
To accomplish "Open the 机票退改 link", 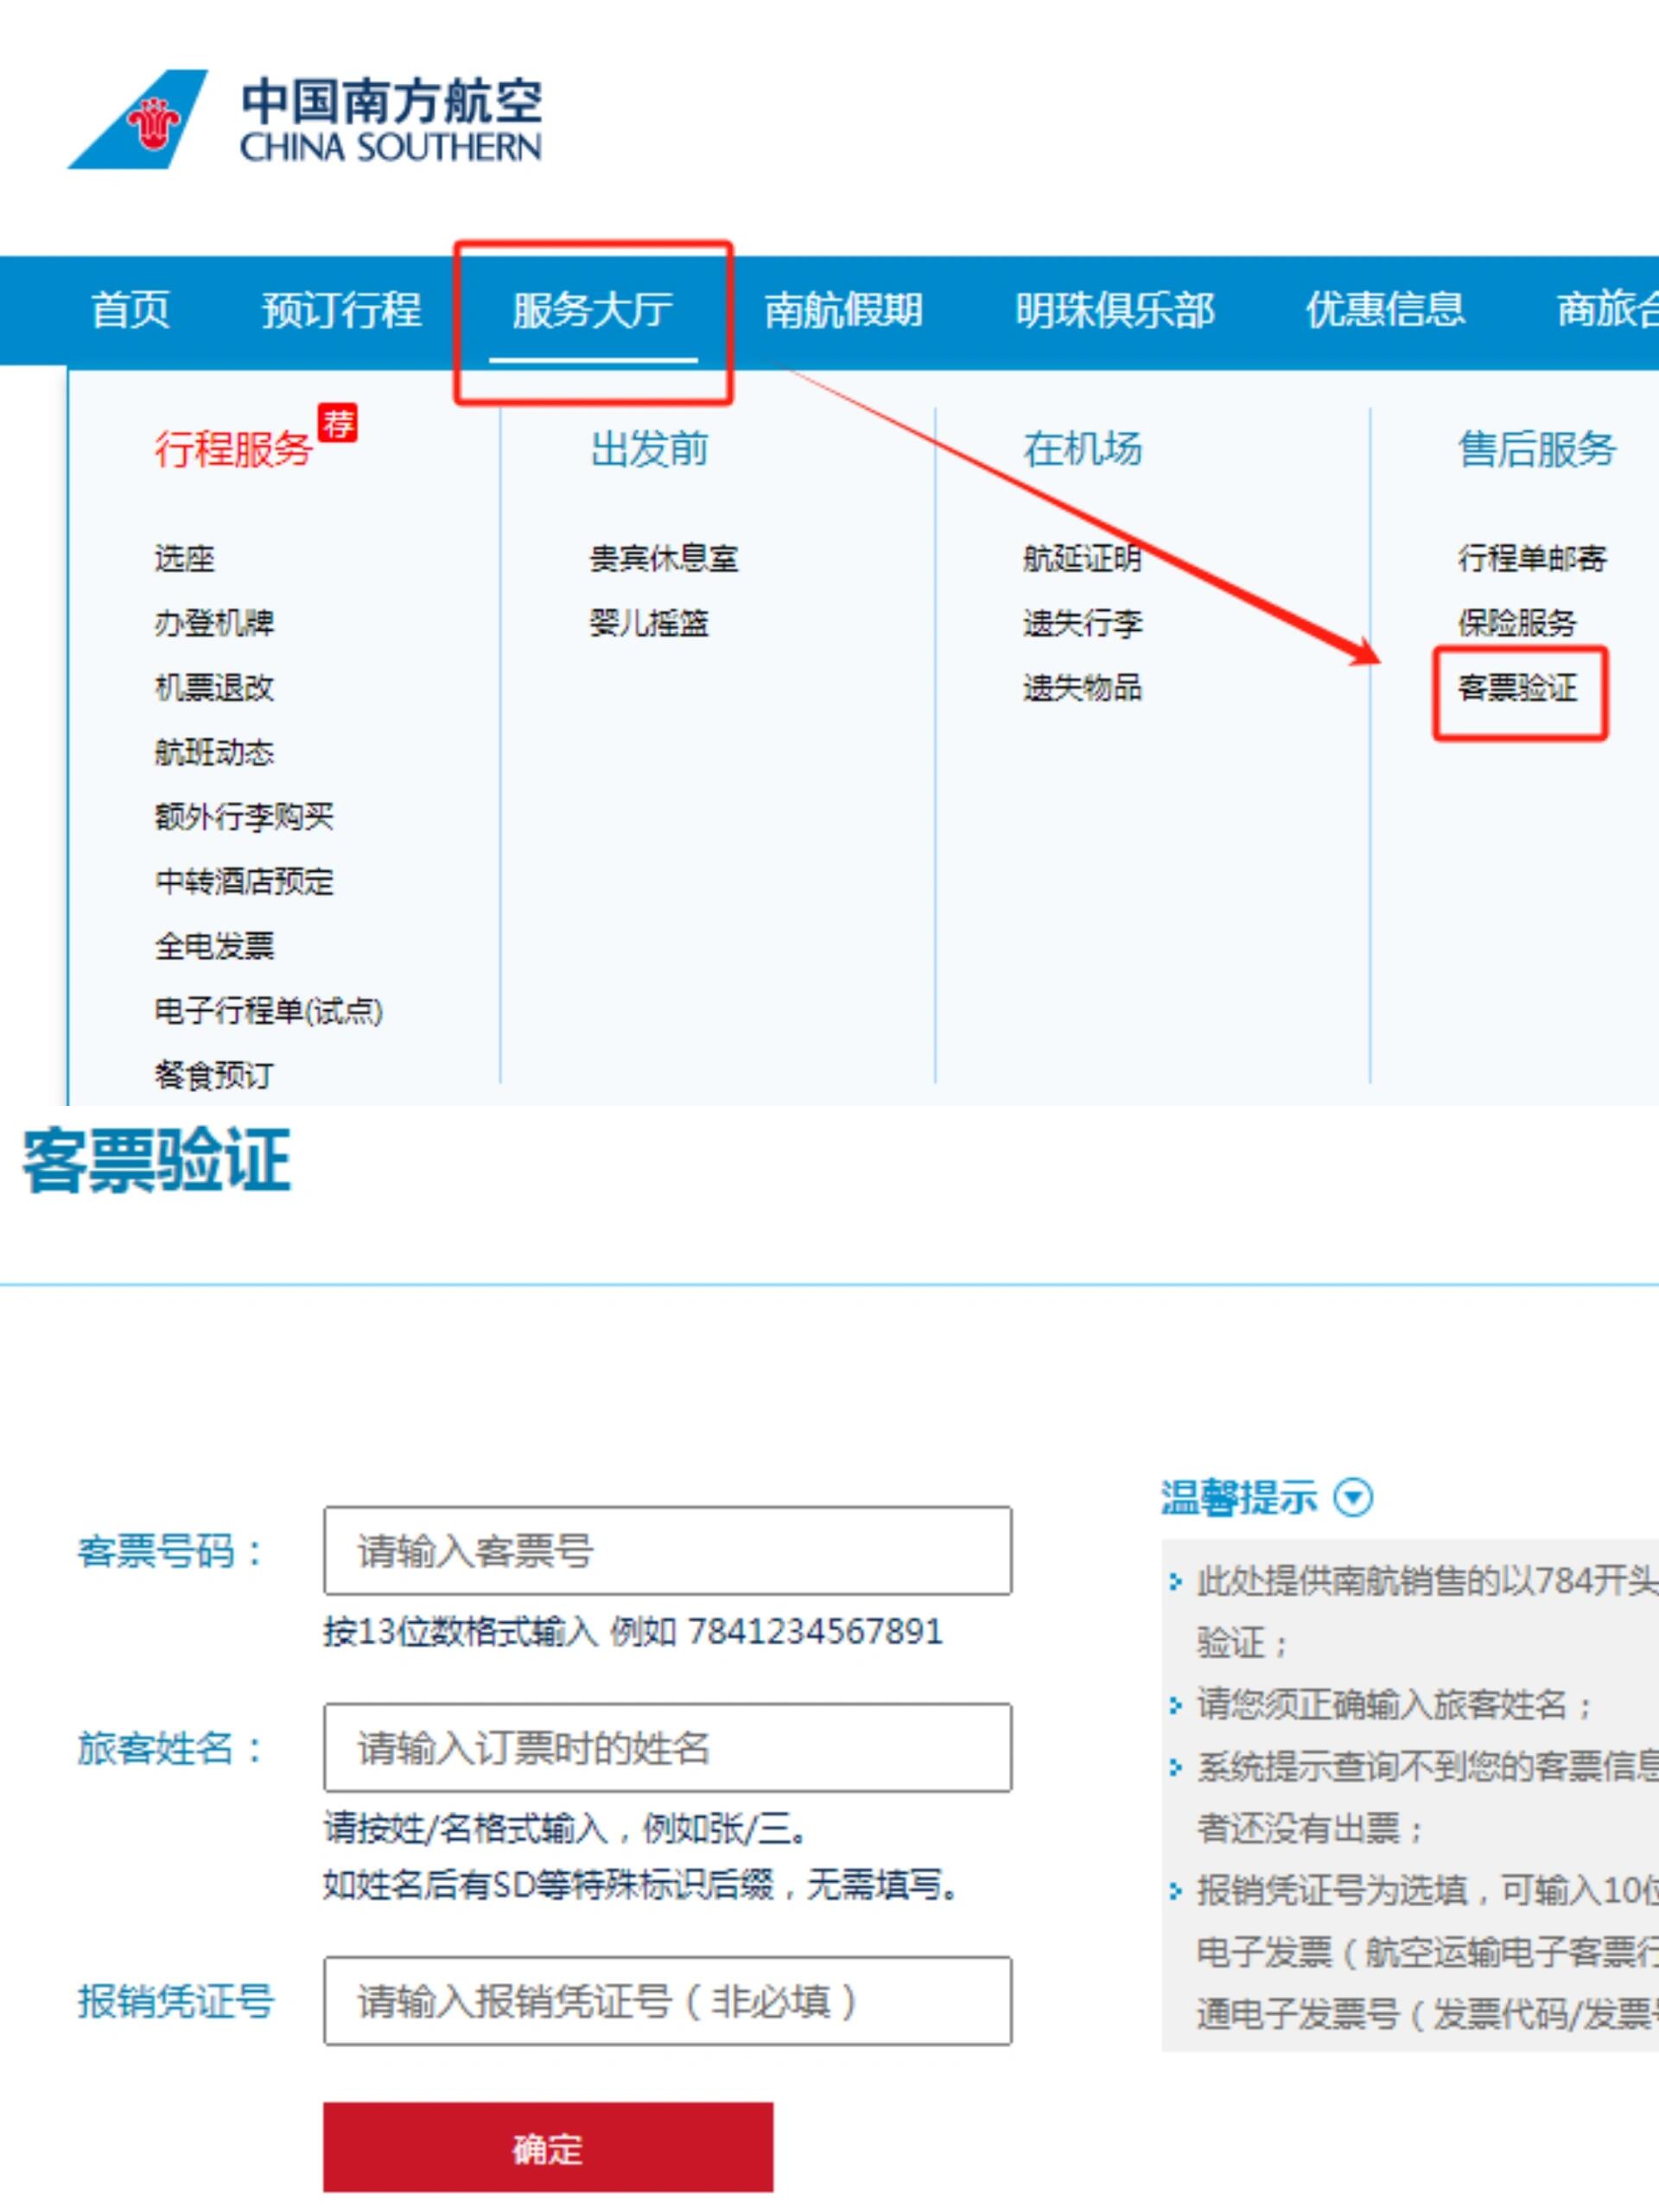I will point(214,687).
